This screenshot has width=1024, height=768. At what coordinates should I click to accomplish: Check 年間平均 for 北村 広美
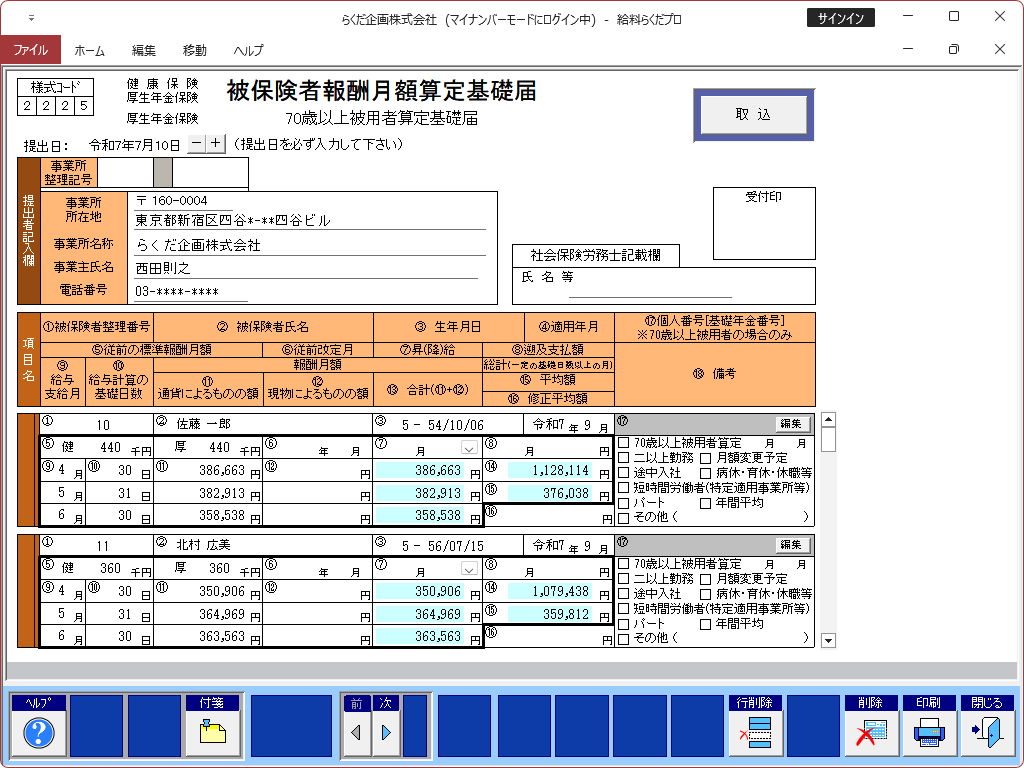[x=706, y=624]
